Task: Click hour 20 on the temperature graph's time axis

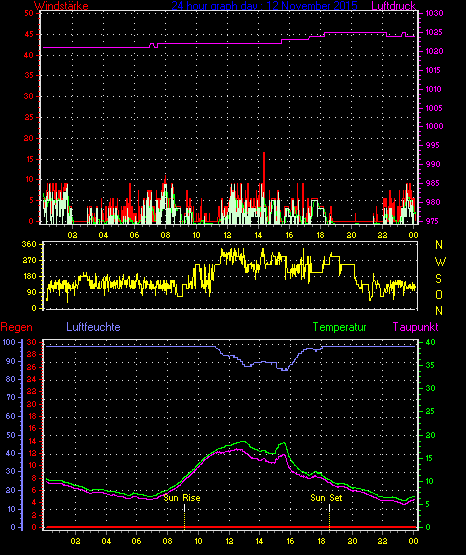Action: coord(352,541)
